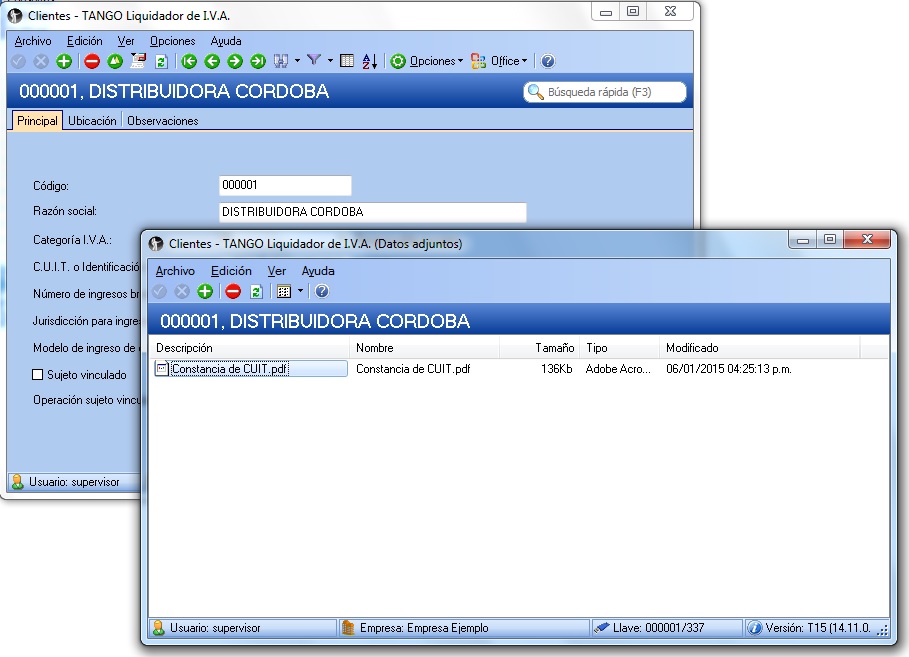Image resolution: width=909 pixels, height=657 pixels.
Task: Go to previous record arrow in main toolbar
Action: click(212, 61)
